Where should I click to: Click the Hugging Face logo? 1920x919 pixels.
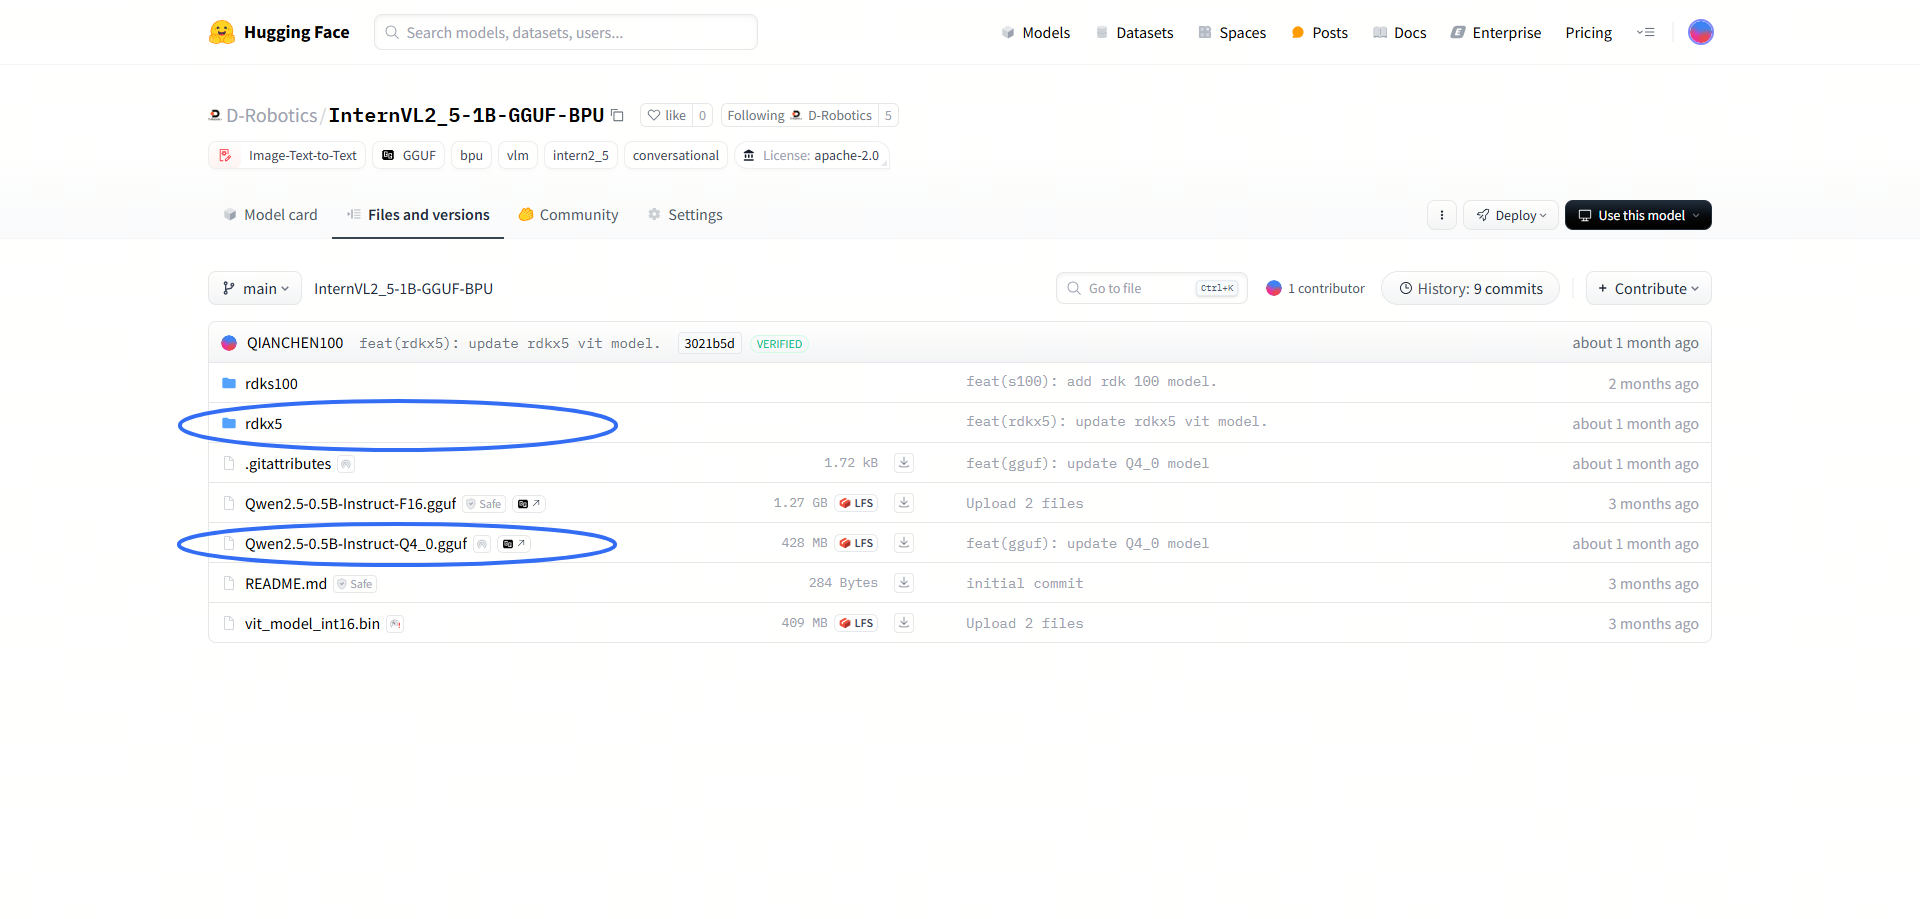pos(279,32)
